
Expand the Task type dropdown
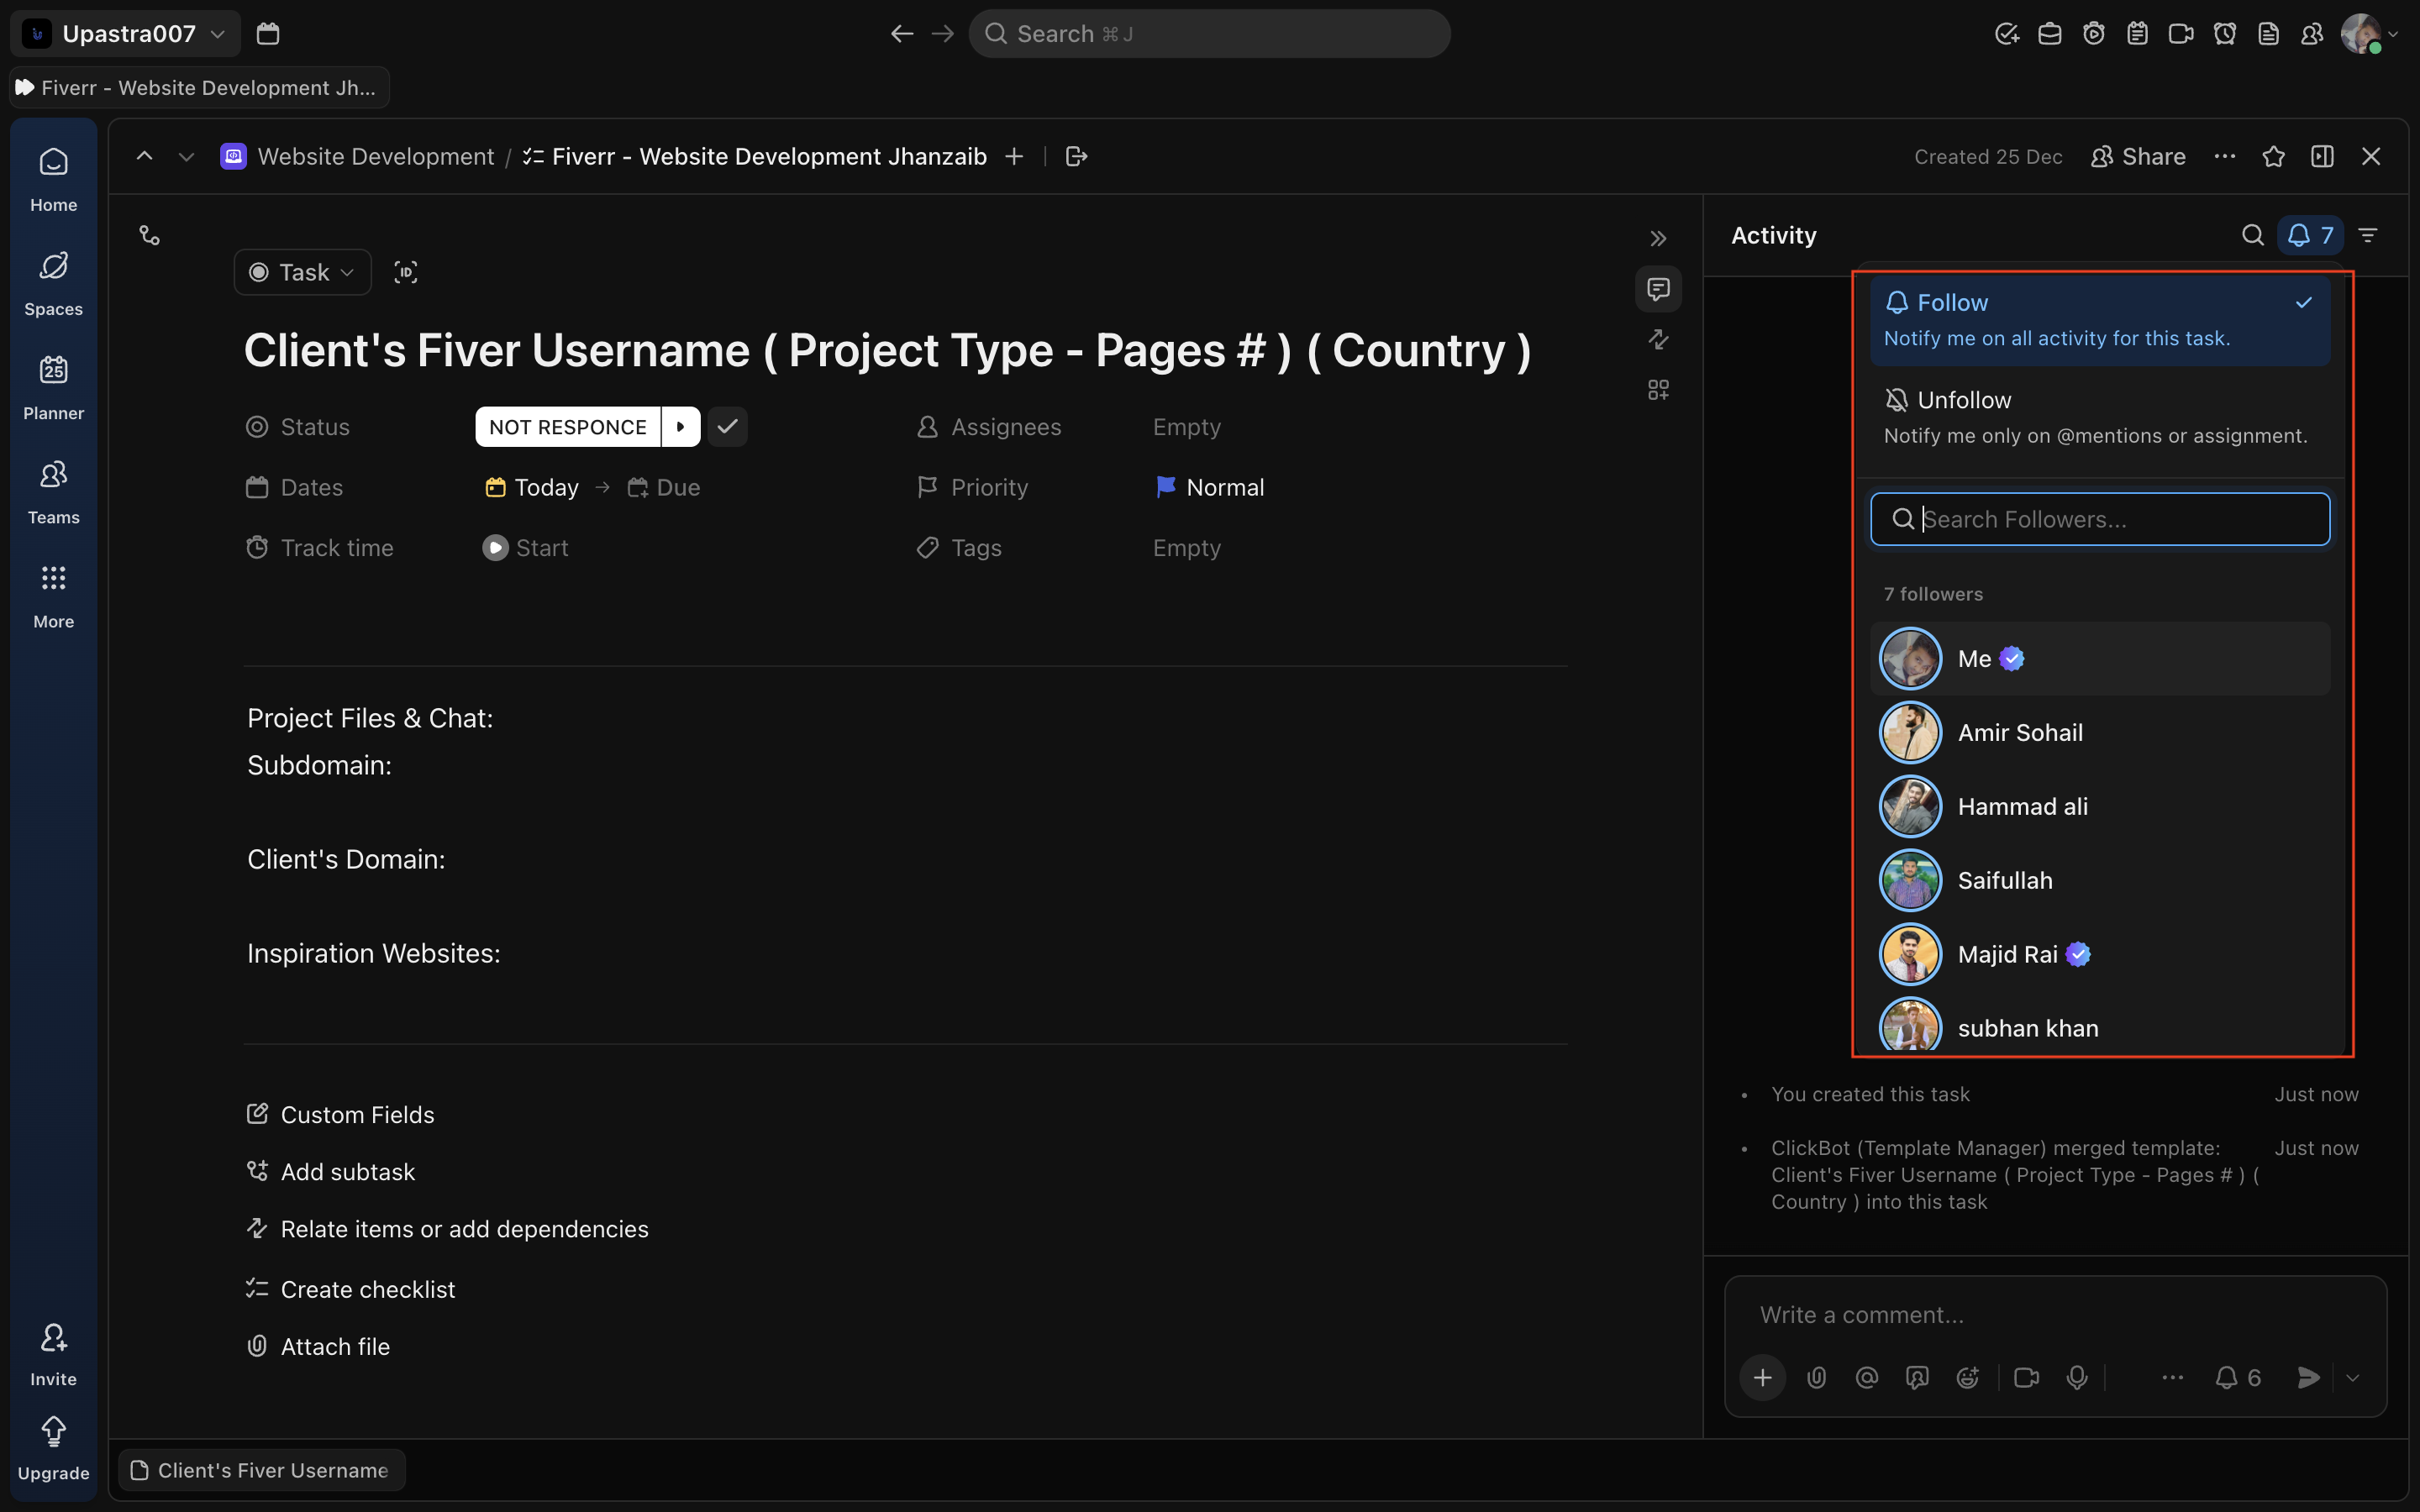coord(302,272)
